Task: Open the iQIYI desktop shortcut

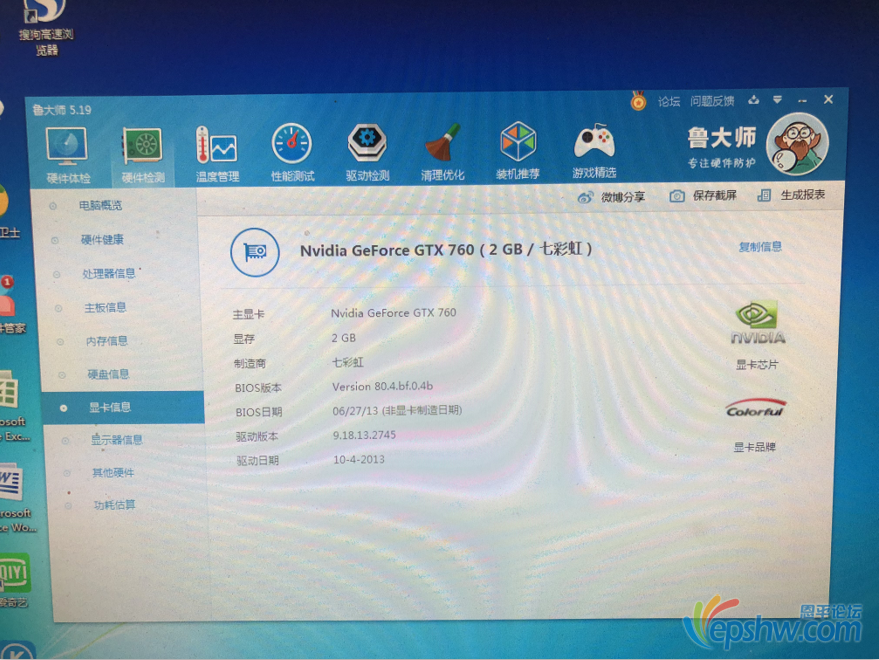Action: (x=14, y=580)
